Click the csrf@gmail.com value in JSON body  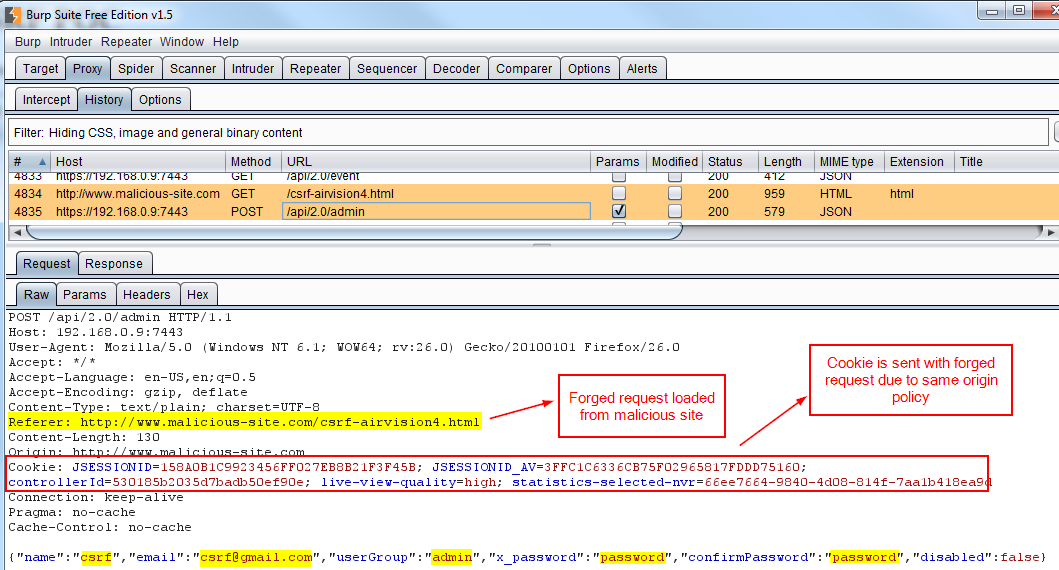coord(257,557)
